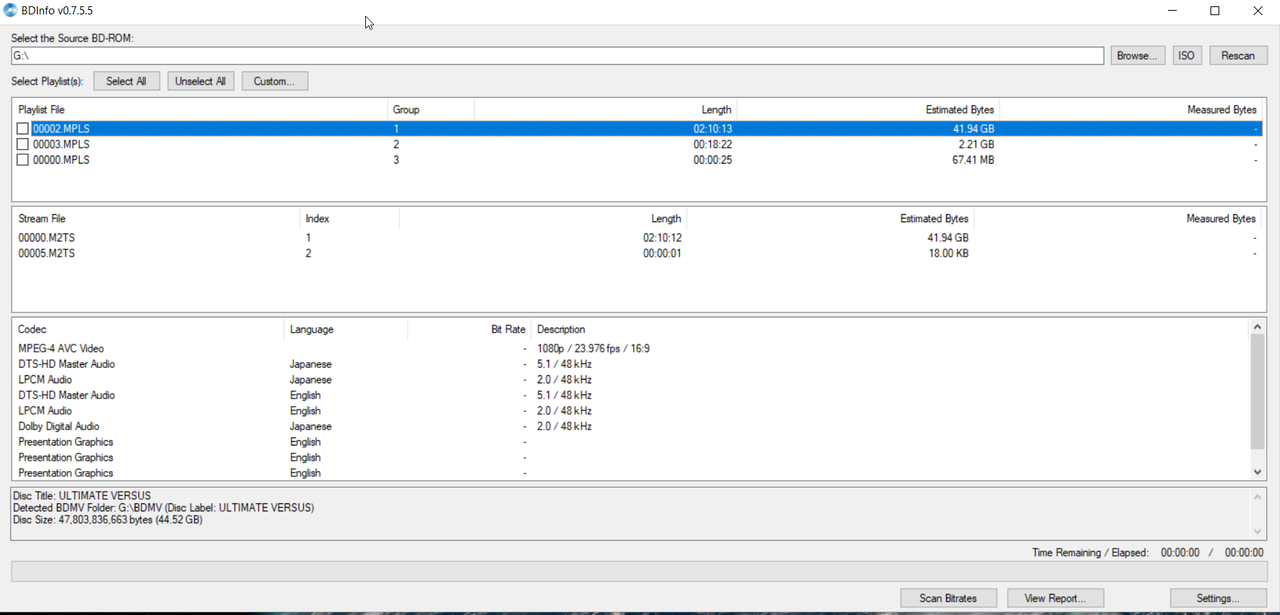This screenshot has height=615, width=1280.
Task: Select the Dolby Digital Audio row
Action: 632,426
